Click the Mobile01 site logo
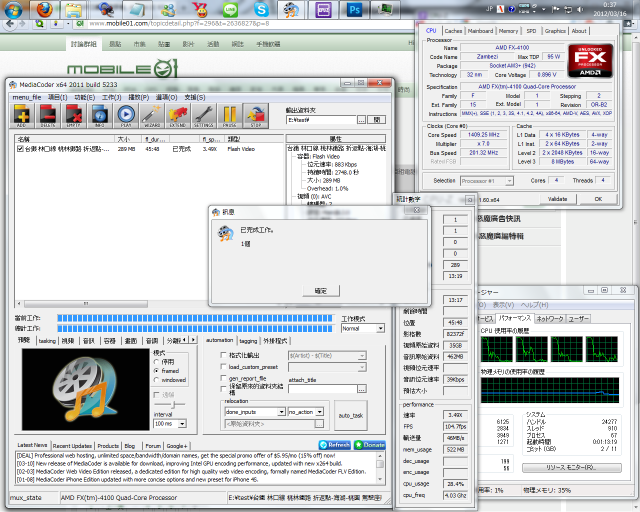Screen dimensions: 640x512 (x=122, y=68)
